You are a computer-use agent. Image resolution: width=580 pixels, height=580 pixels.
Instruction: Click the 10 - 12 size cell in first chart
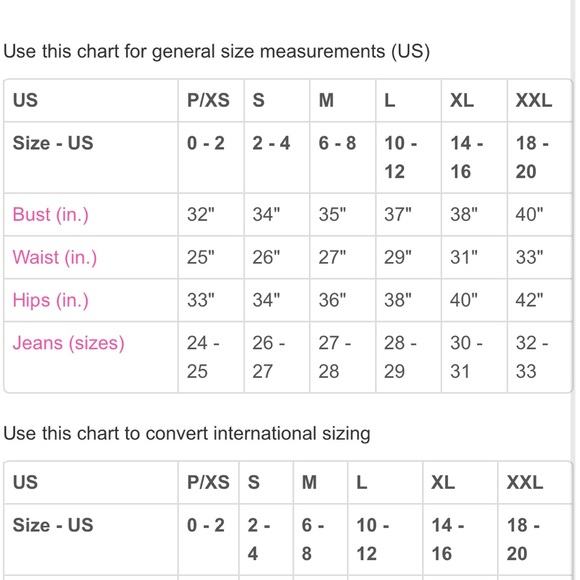coord(408,157)
